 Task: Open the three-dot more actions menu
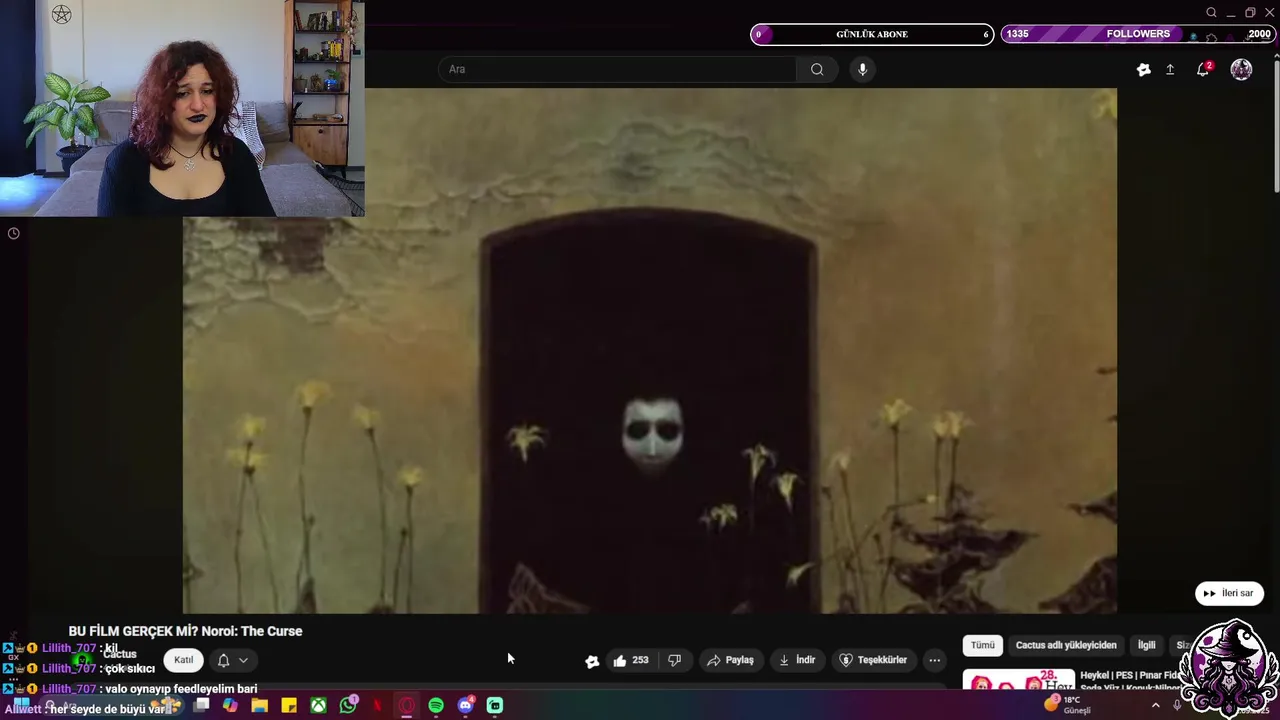[934, 660]
